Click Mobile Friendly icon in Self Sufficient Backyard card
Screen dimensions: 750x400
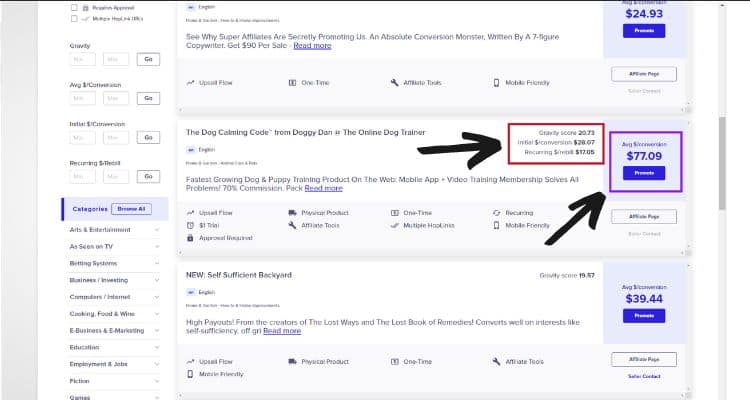[x=190, y=374]
